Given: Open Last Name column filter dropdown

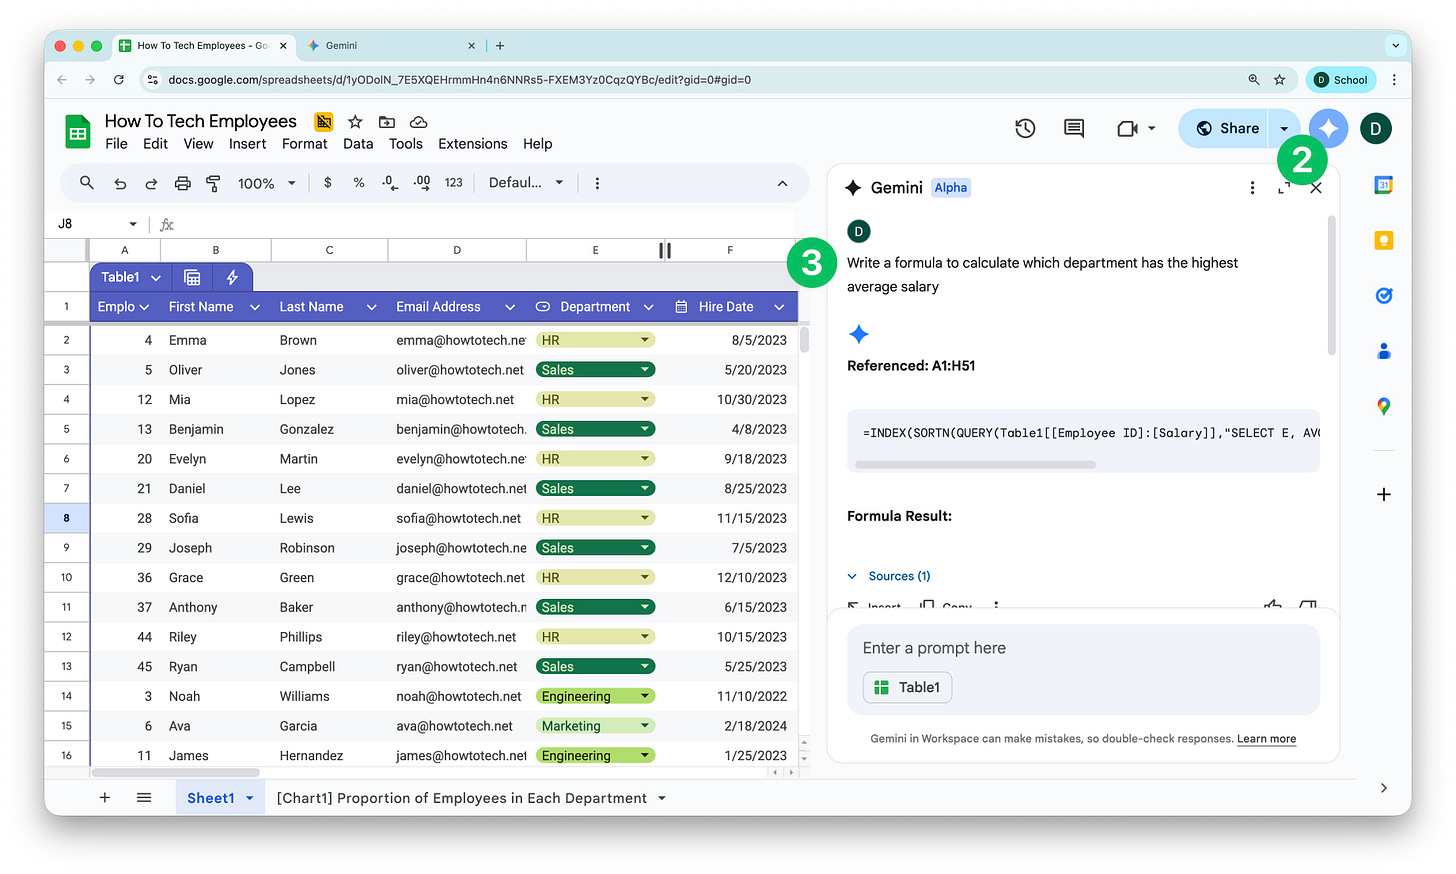Looking at the screenshot, I should coord(371,307).
